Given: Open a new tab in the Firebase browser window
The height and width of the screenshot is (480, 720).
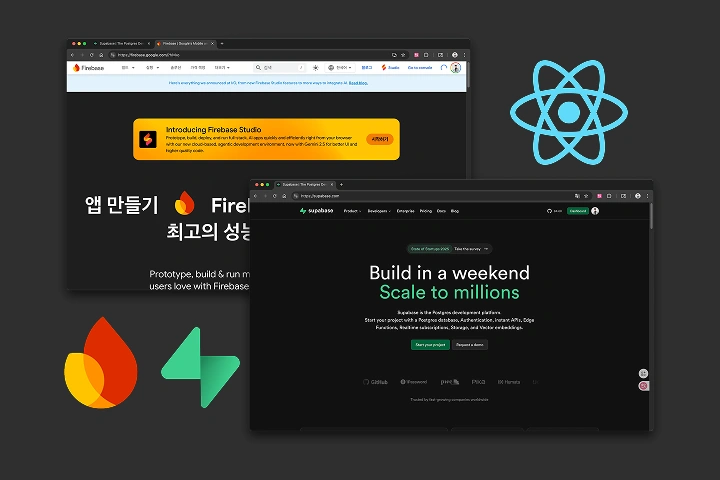Looking at the screenshot, I should (222, 44).
